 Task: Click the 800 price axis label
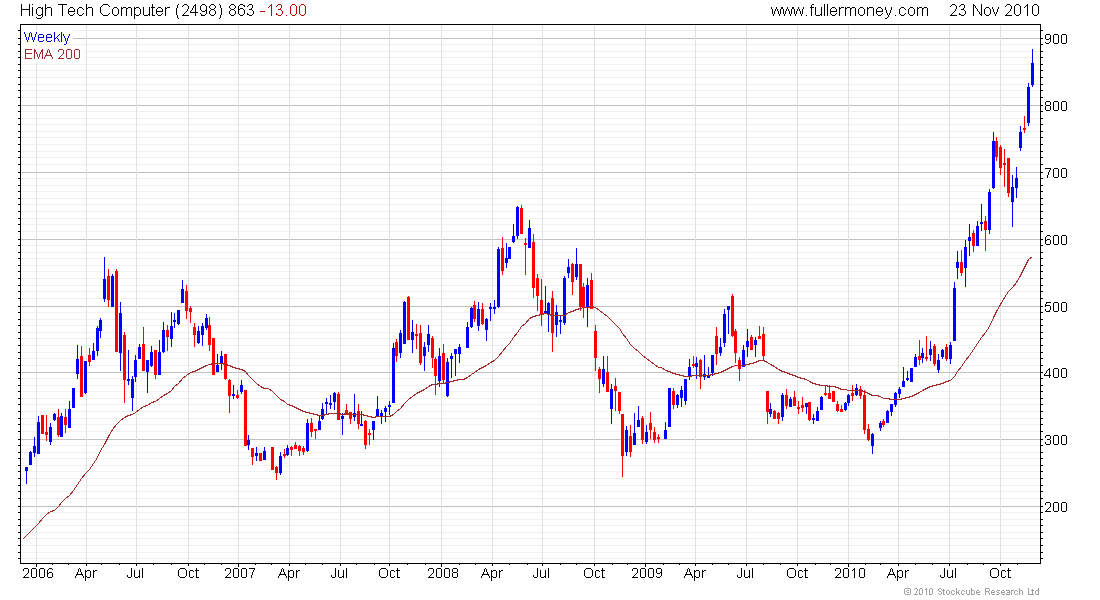coord(1056,106)
